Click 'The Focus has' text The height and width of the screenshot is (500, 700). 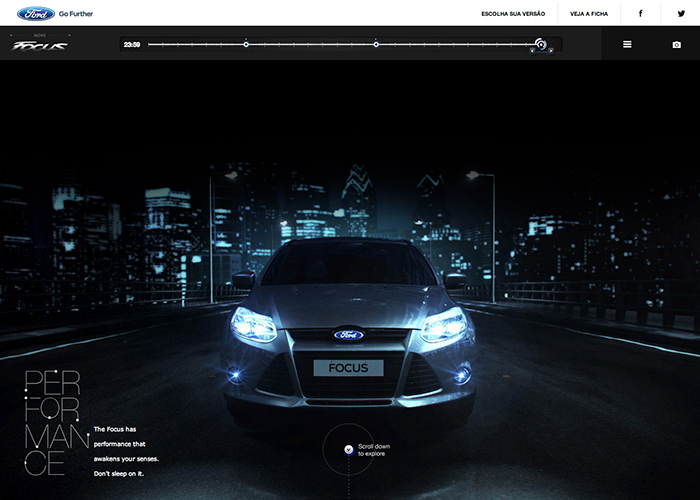click(115, 429)
